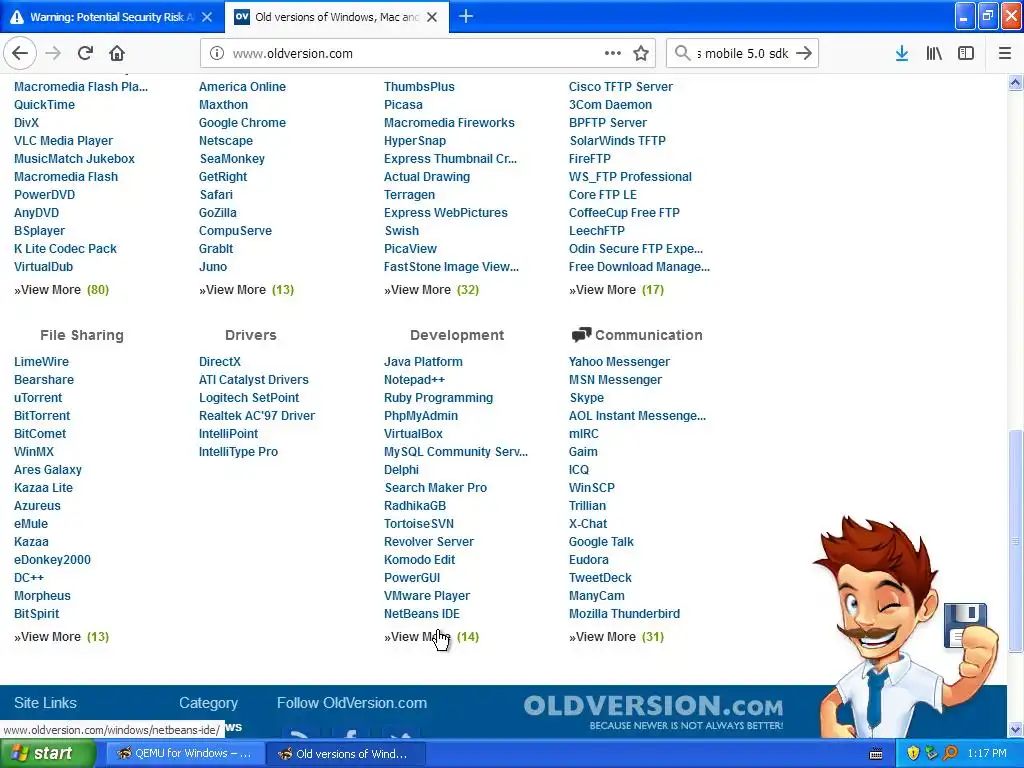
Task: Activate Old versions of Wind... taskbar item
Action: [346, 753]
